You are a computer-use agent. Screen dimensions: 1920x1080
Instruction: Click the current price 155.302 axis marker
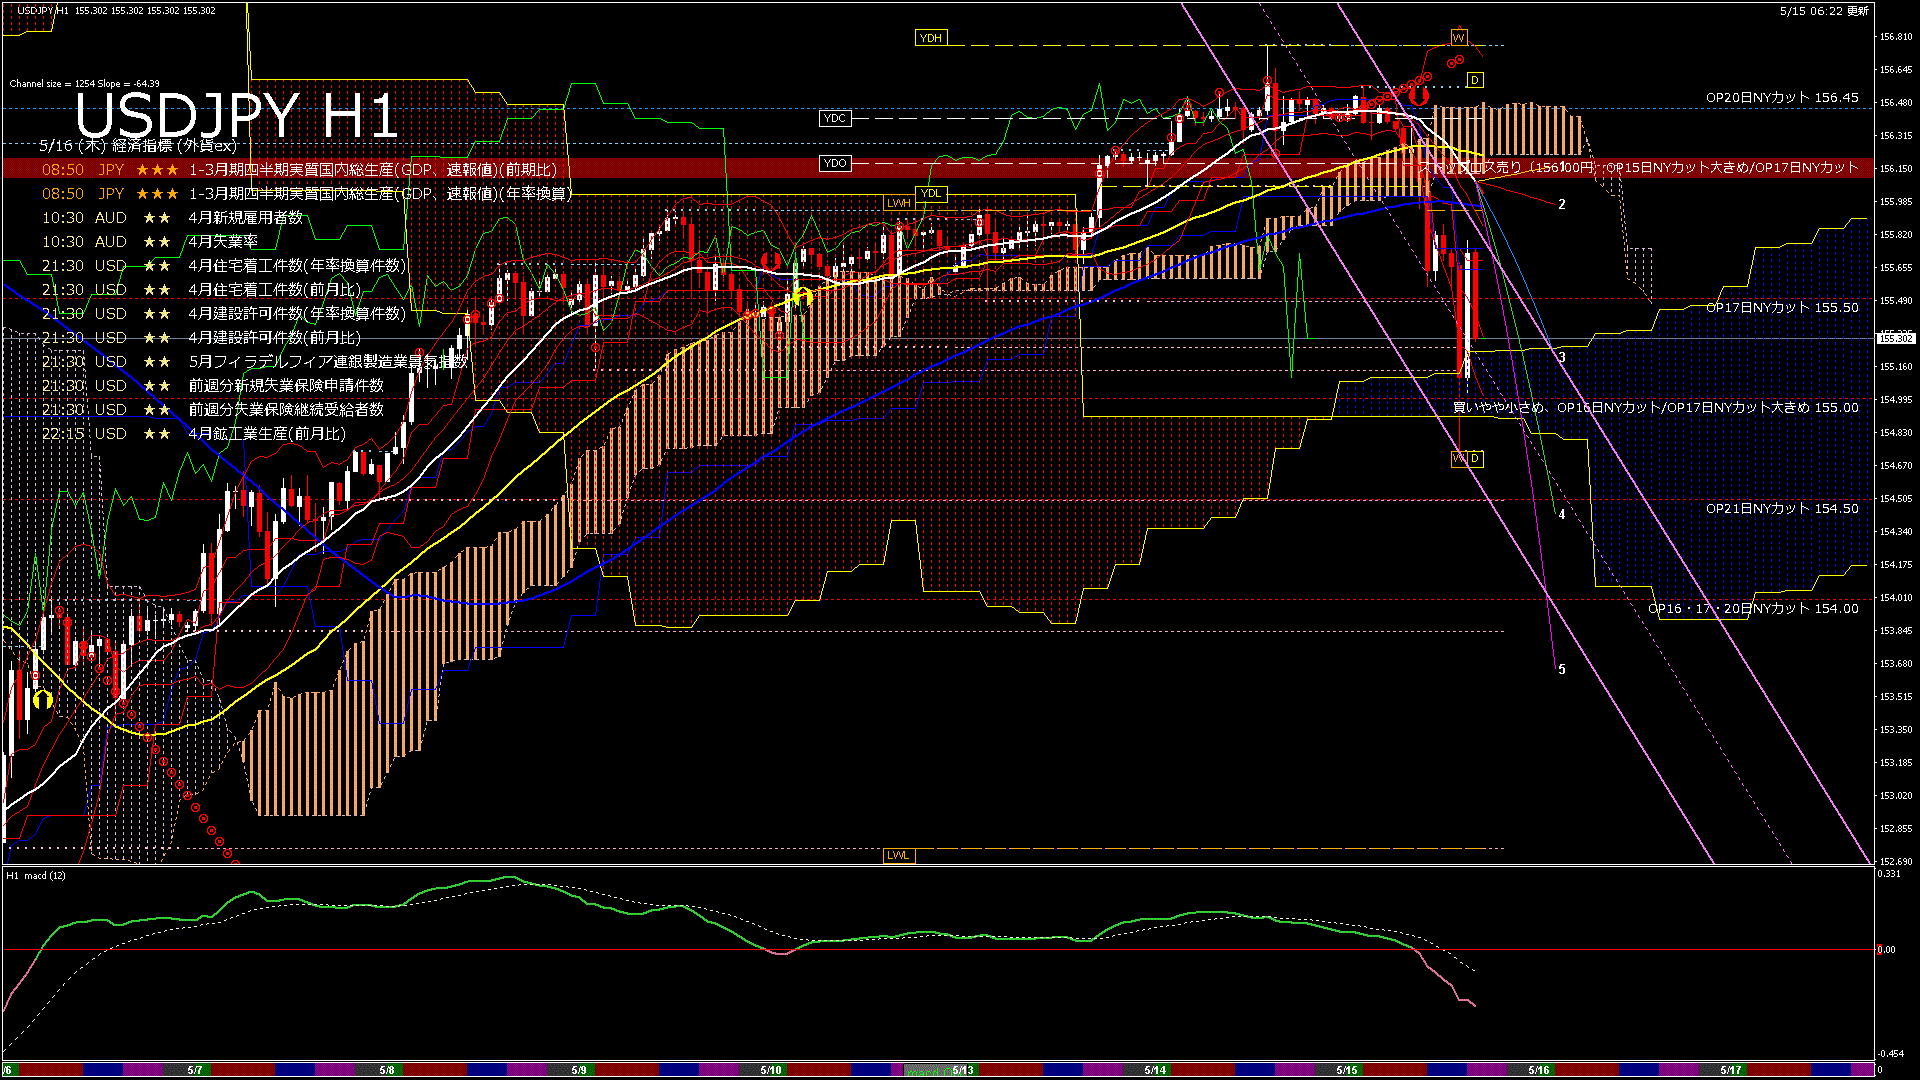[x=1895, y=338]
